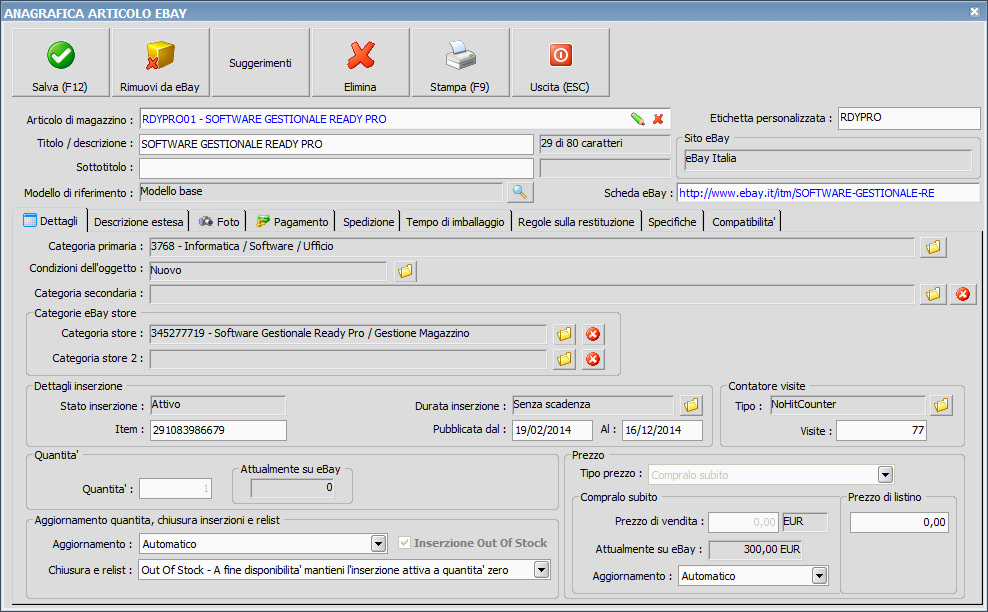This screenshot has width=988, height=612.
Task: Close the Anagrafica Articolo eBay window
Action: 974,11
